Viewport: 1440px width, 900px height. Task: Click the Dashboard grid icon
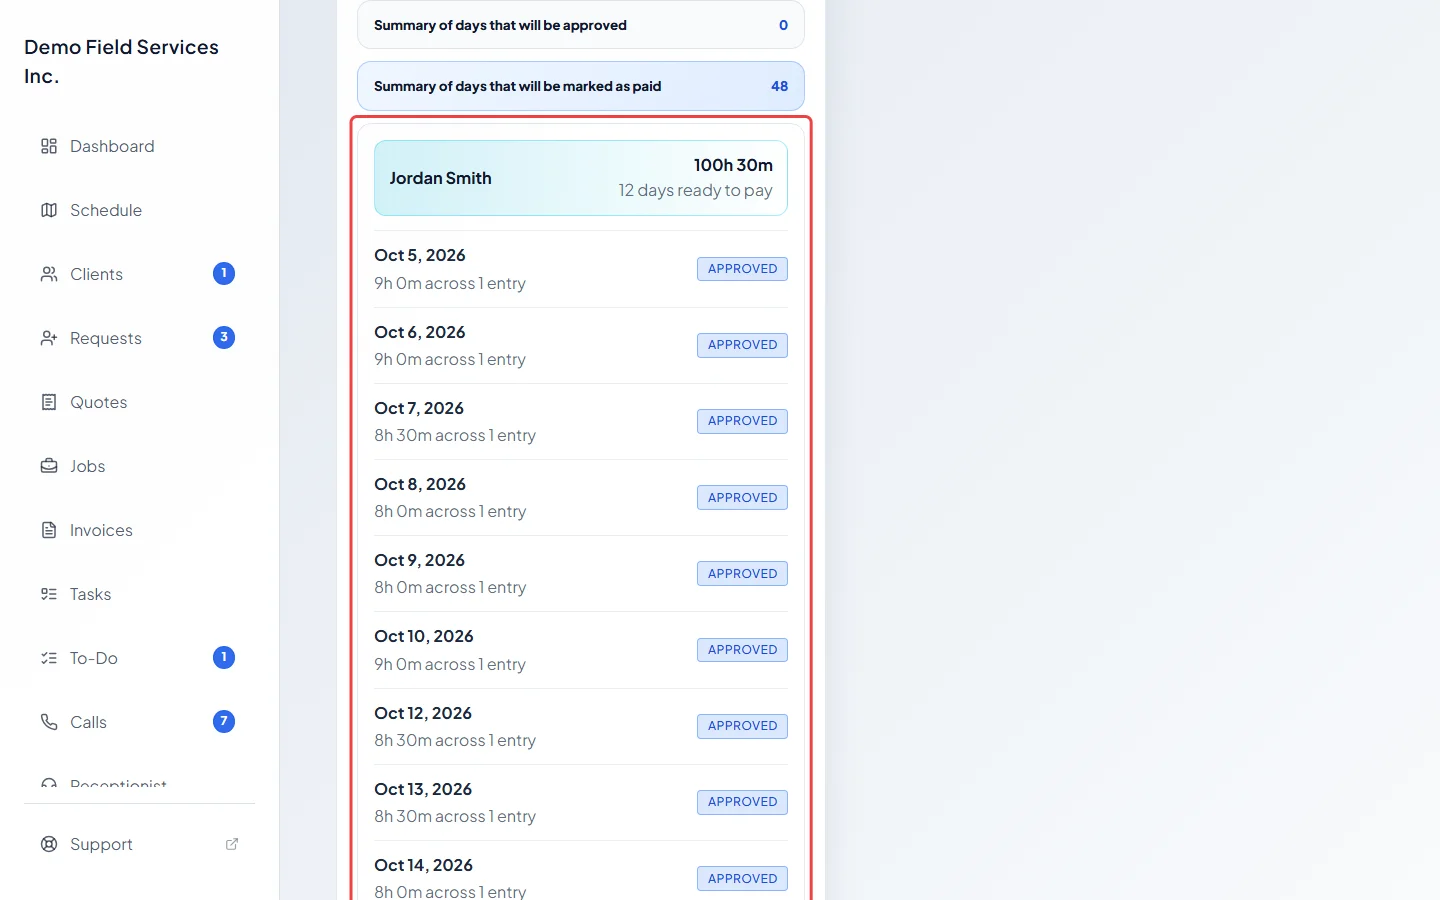click(x=49, y=146)
